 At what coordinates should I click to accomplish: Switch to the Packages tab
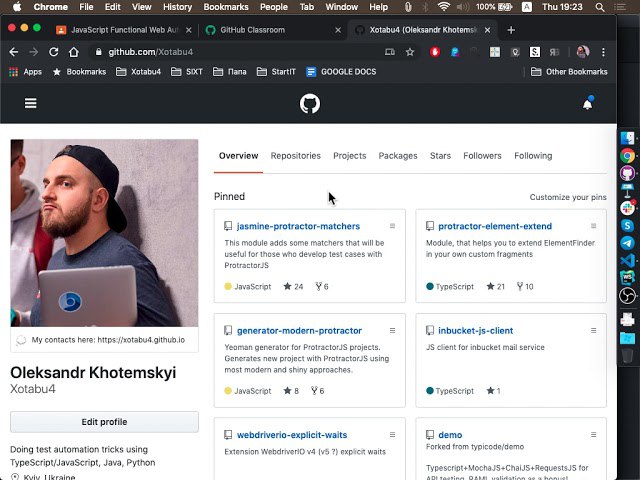398,156
